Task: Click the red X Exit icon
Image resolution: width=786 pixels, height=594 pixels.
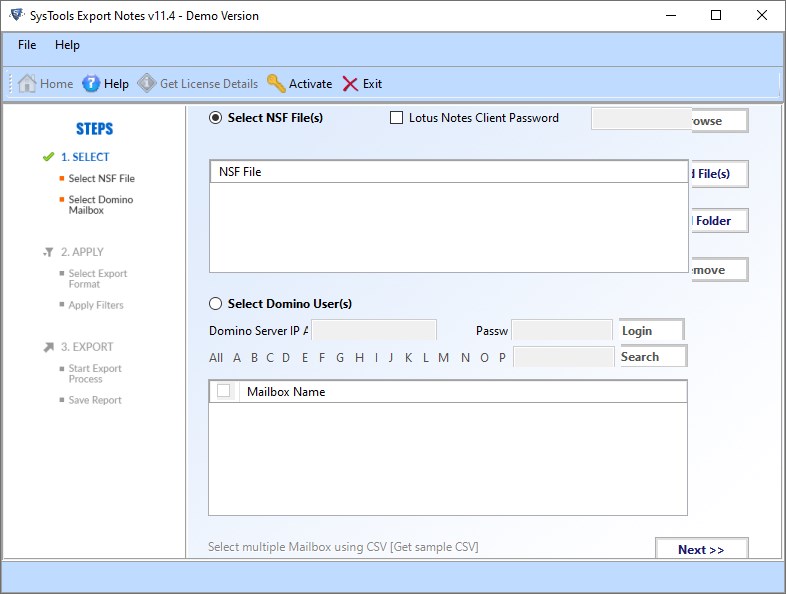Action: click(350, 84)
